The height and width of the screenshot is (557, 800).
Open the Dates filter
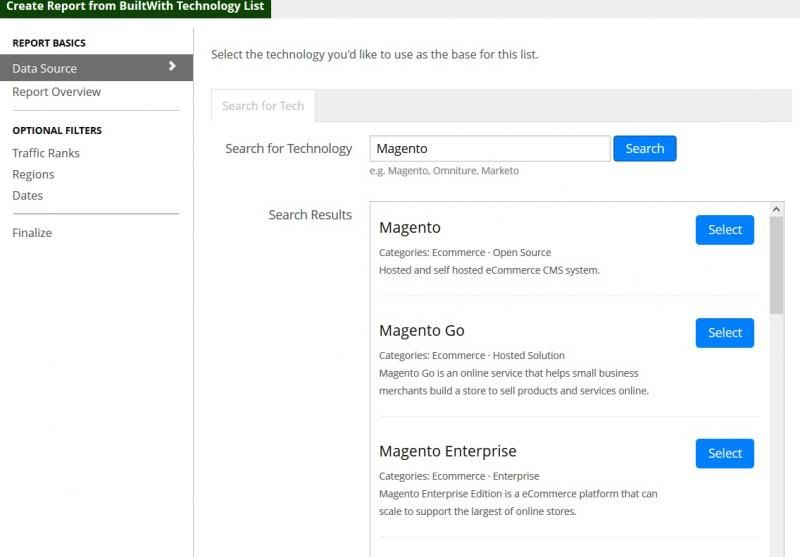28,195
